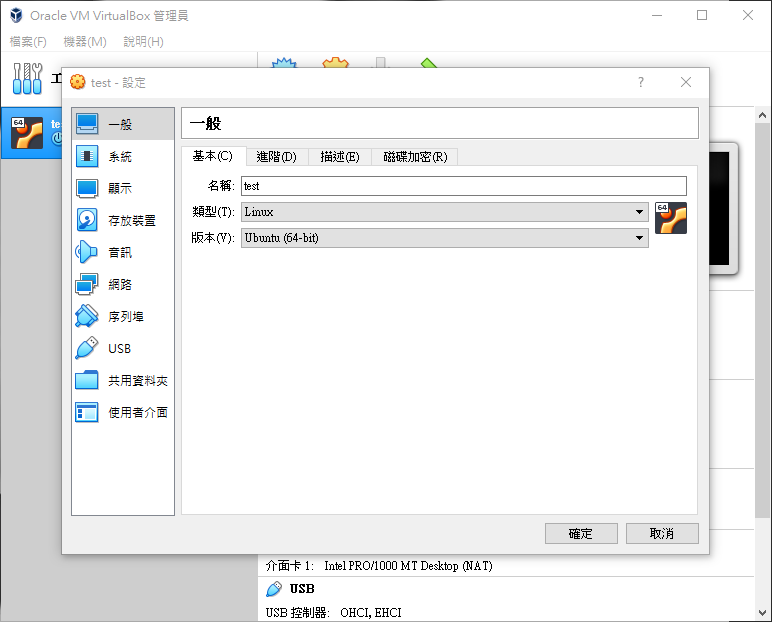772x622 pixels.
Task: Open the 一般 (General) settings category
Action: click(123, 124)
